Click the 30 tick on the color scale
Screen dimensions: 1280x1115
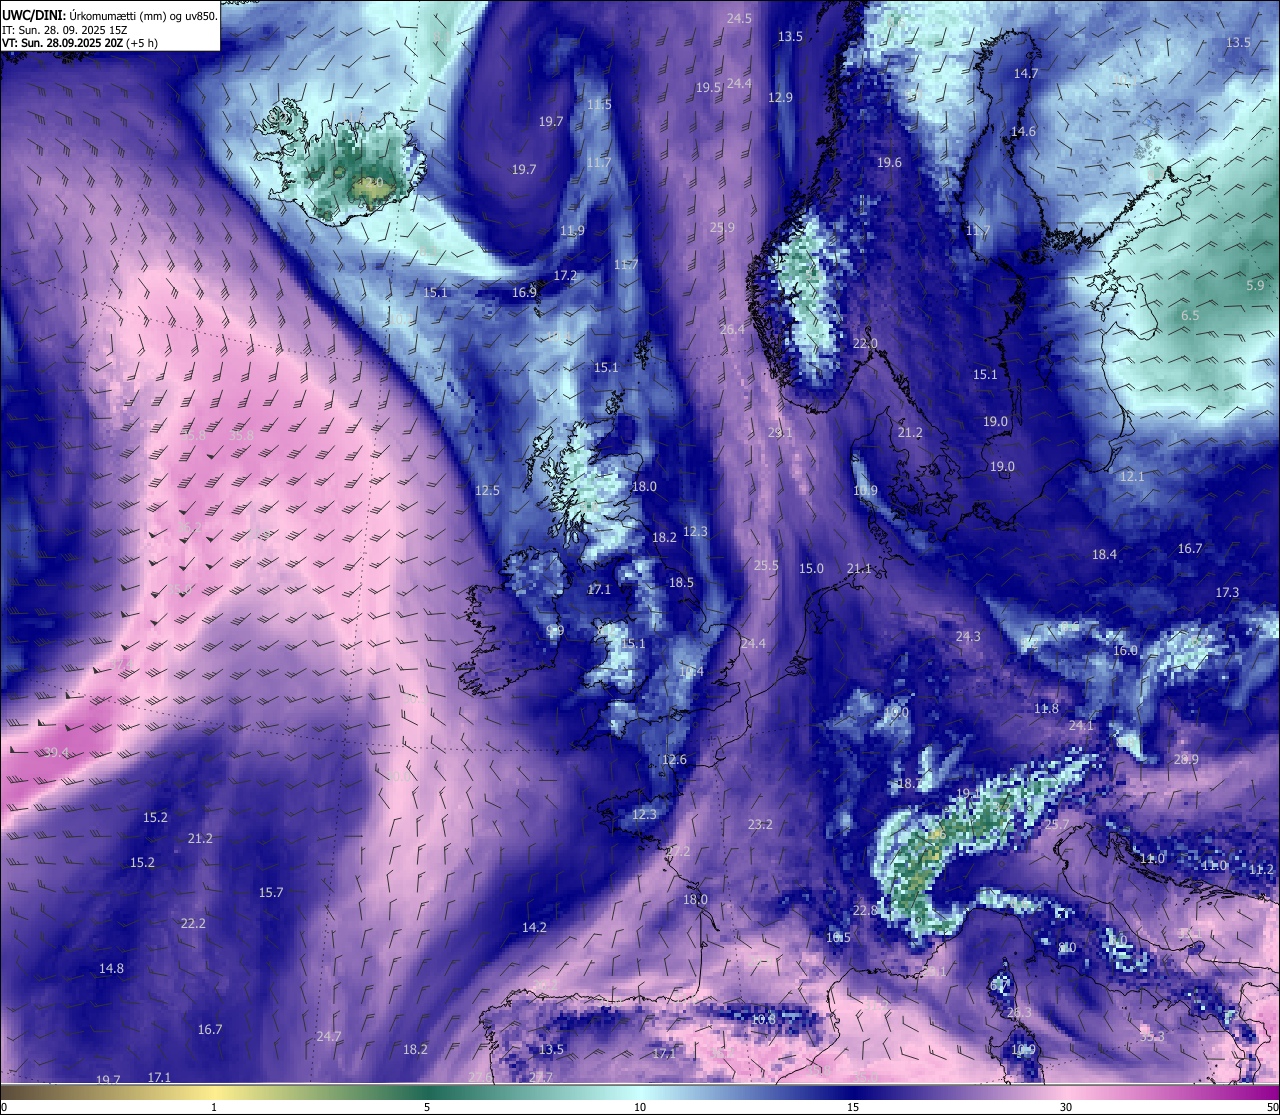click(x=1066, y=1107)
